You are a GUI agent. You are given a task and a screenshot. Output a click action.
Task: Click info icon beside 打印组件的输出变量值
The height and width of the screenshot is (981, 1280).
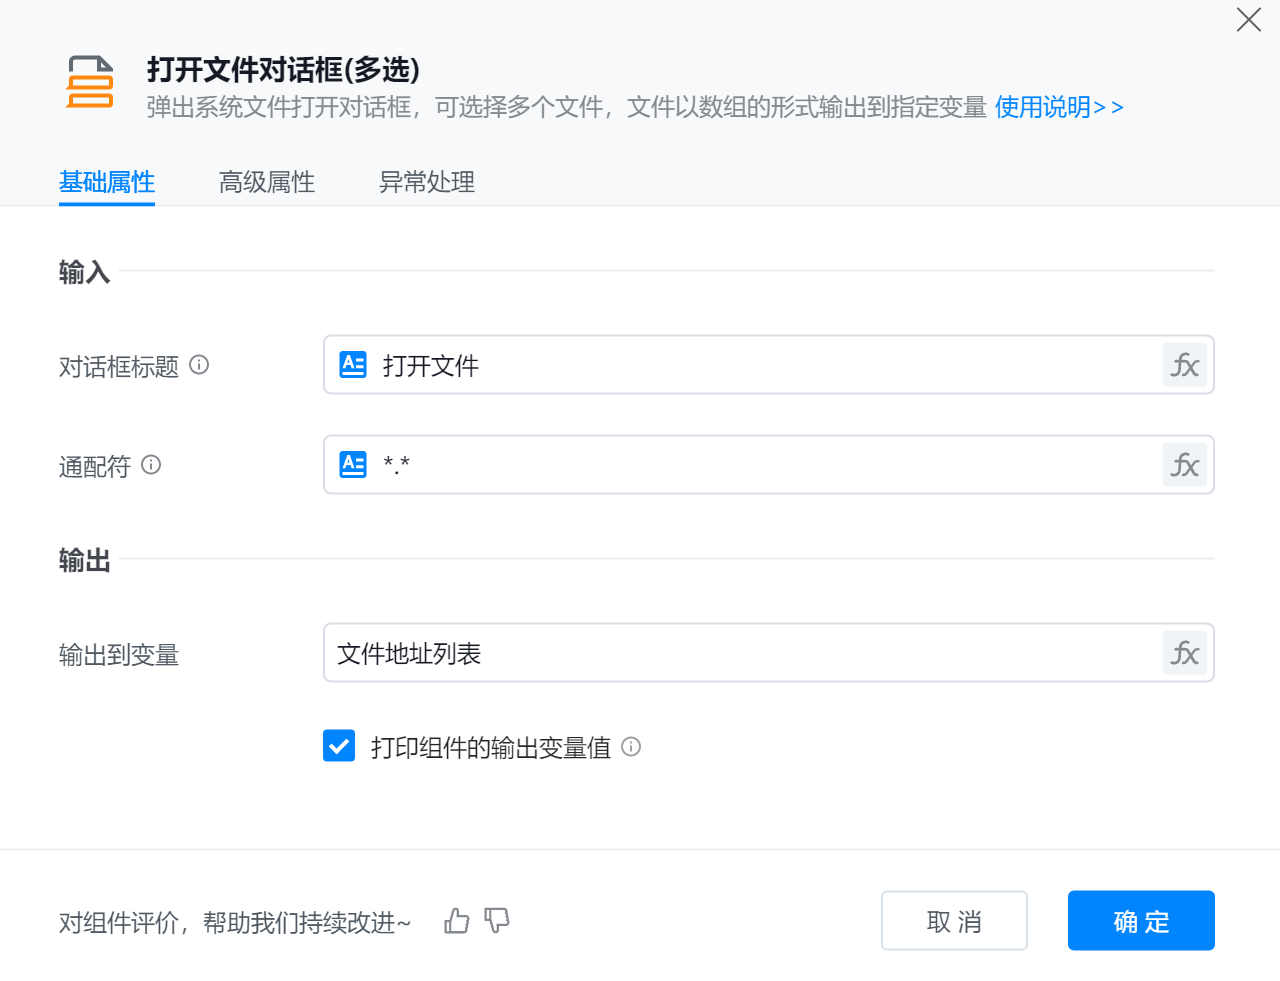coord(631,747)
